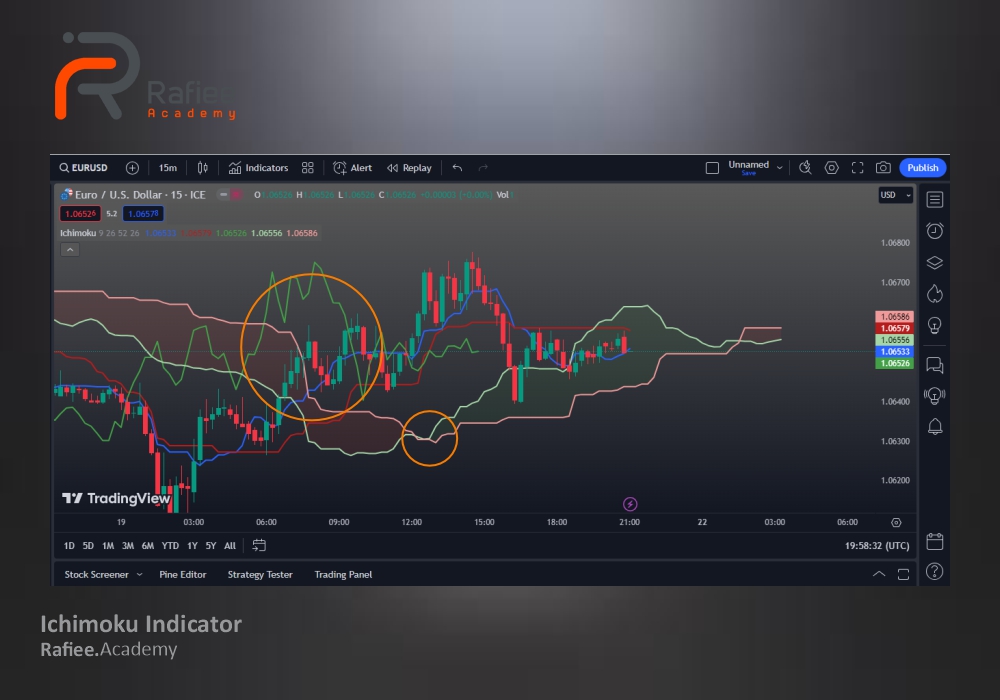
Task: Click the Ichimoku indicator legend name
Action: pyautogui.click(x=78, y=233)
